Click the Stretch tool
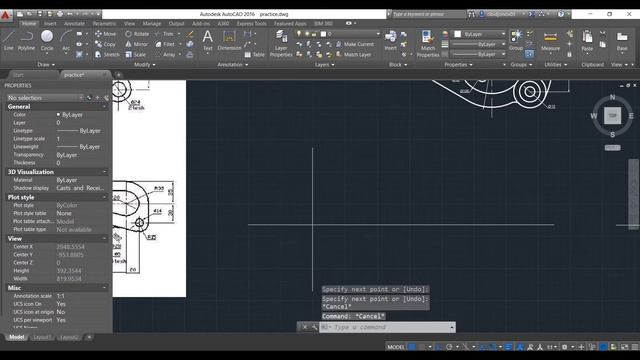This screenshot has height=360, width=640. (x=107, y=54)
